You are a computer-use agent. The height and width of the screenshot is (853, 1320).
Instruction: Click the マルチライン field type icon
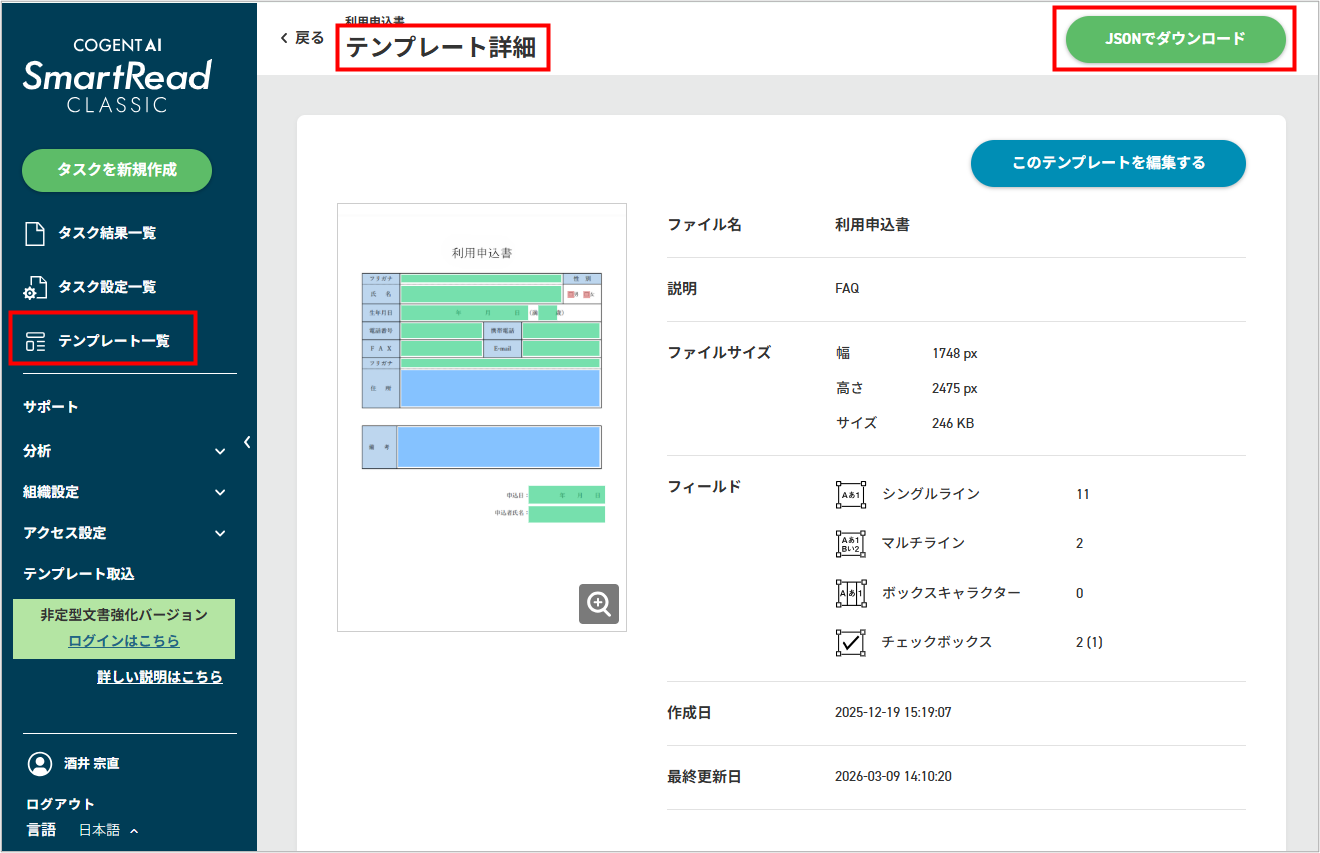tap(852, 543)
